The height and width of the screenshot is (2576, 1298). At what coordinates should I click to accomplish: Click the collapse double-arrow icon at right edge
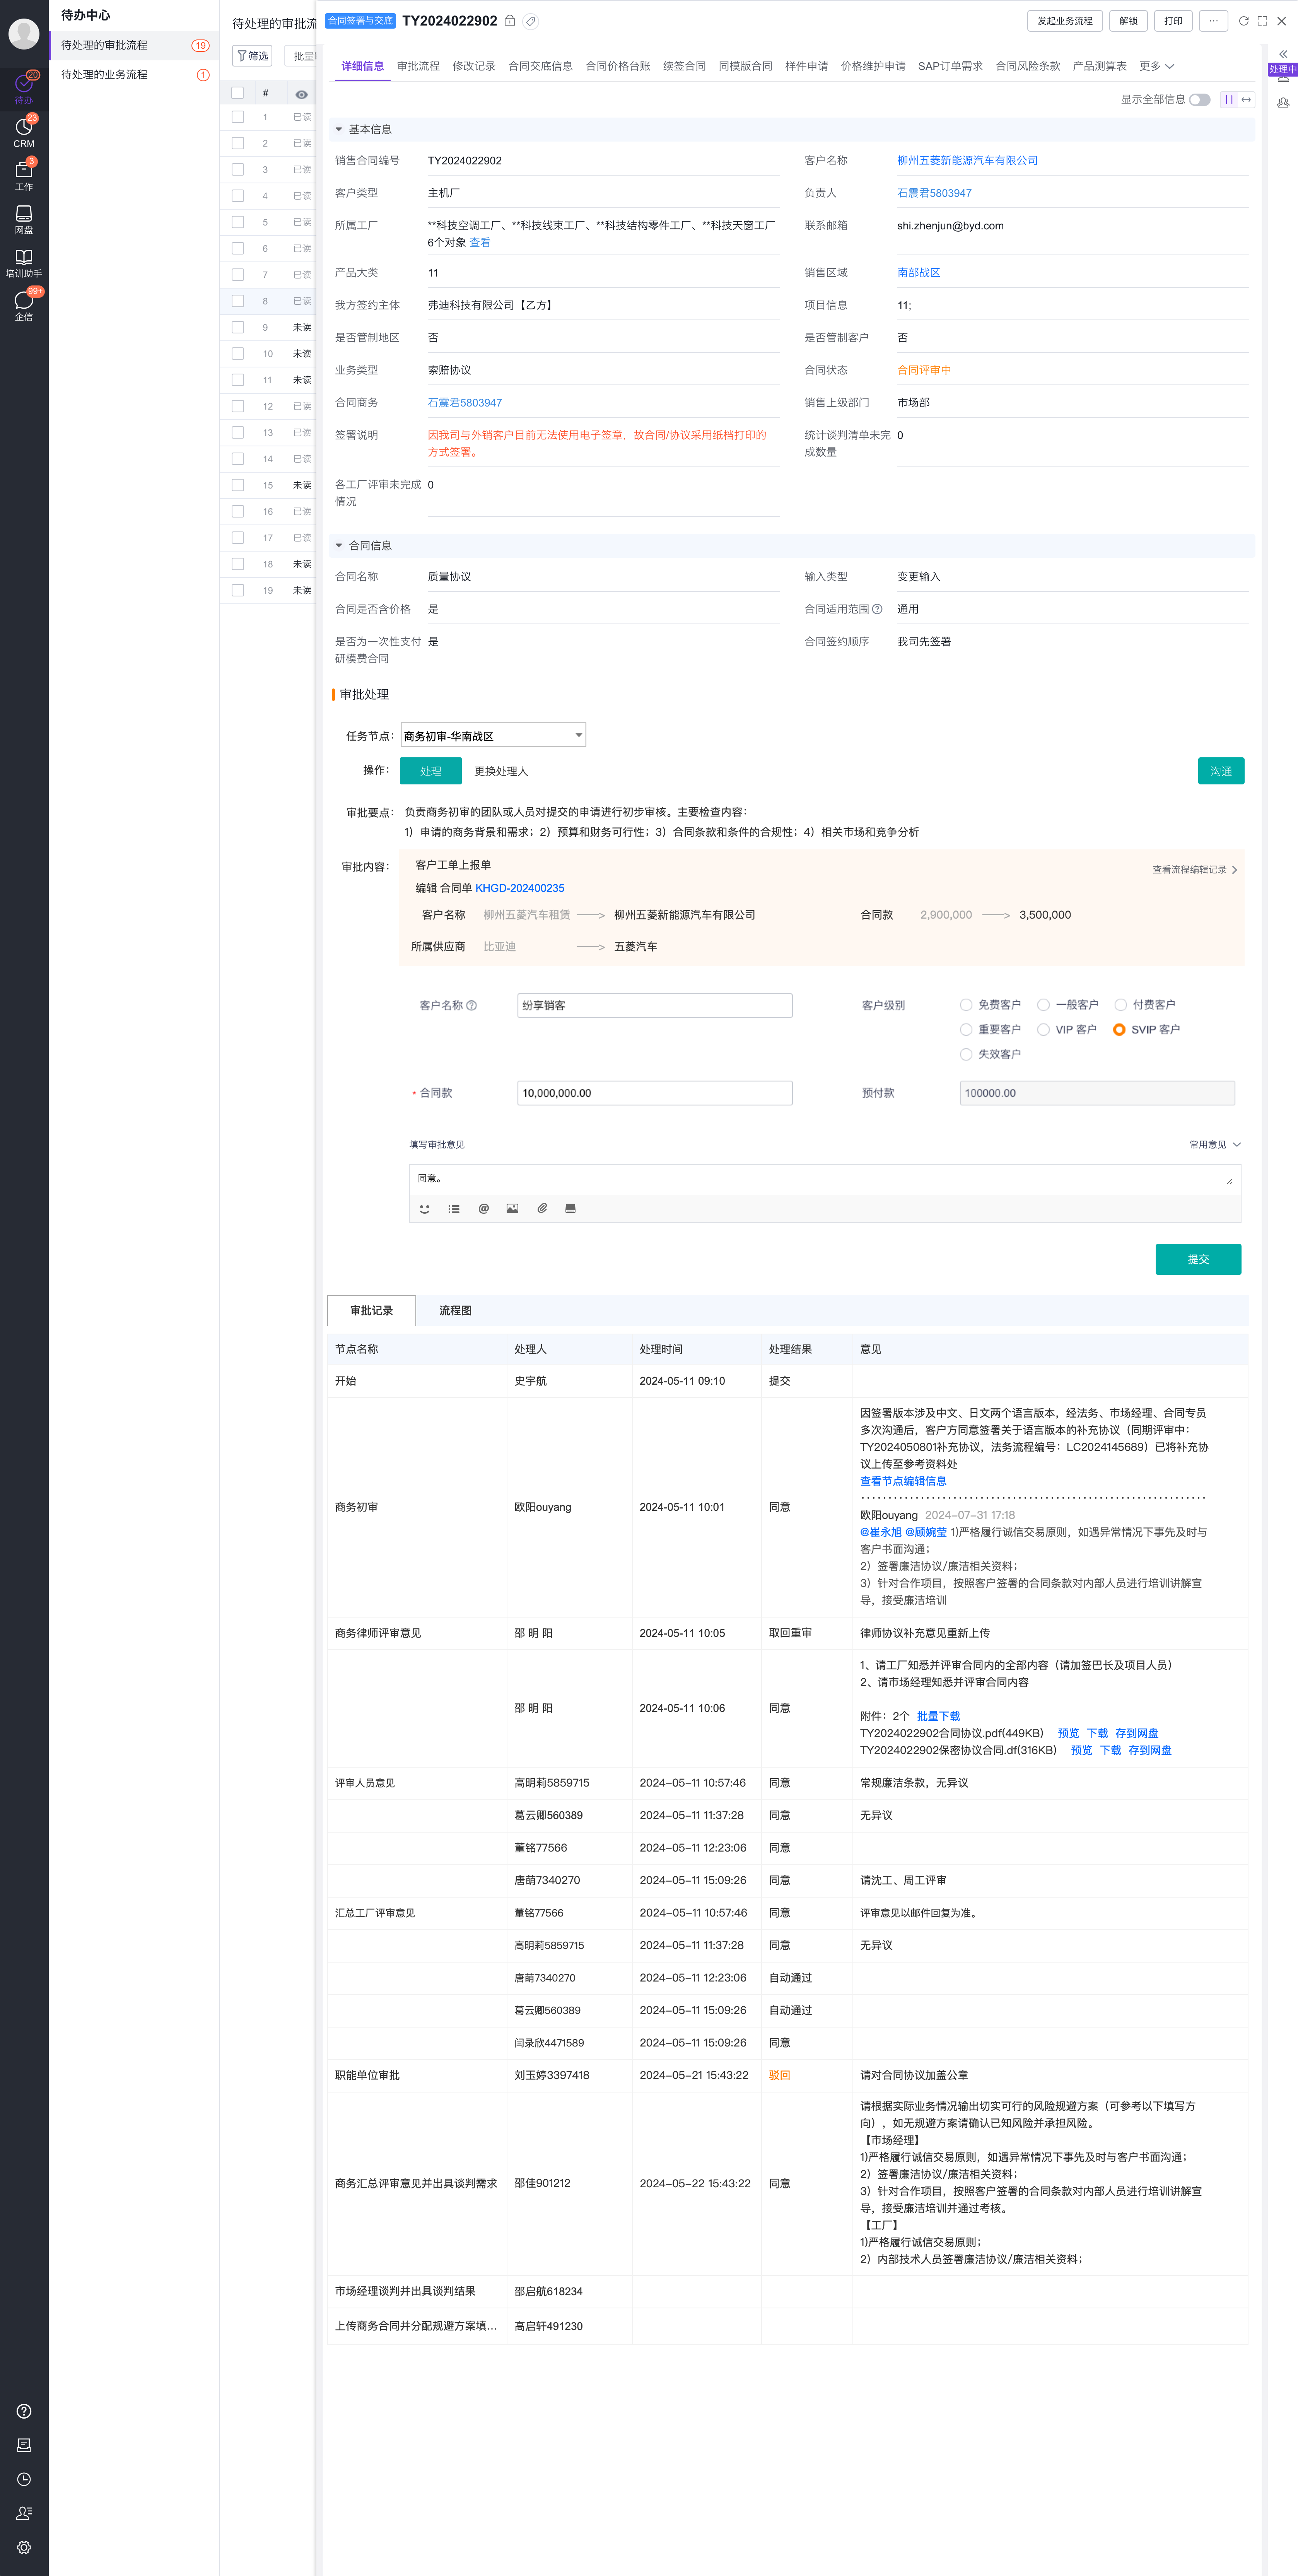click(x=1282, y=54)
